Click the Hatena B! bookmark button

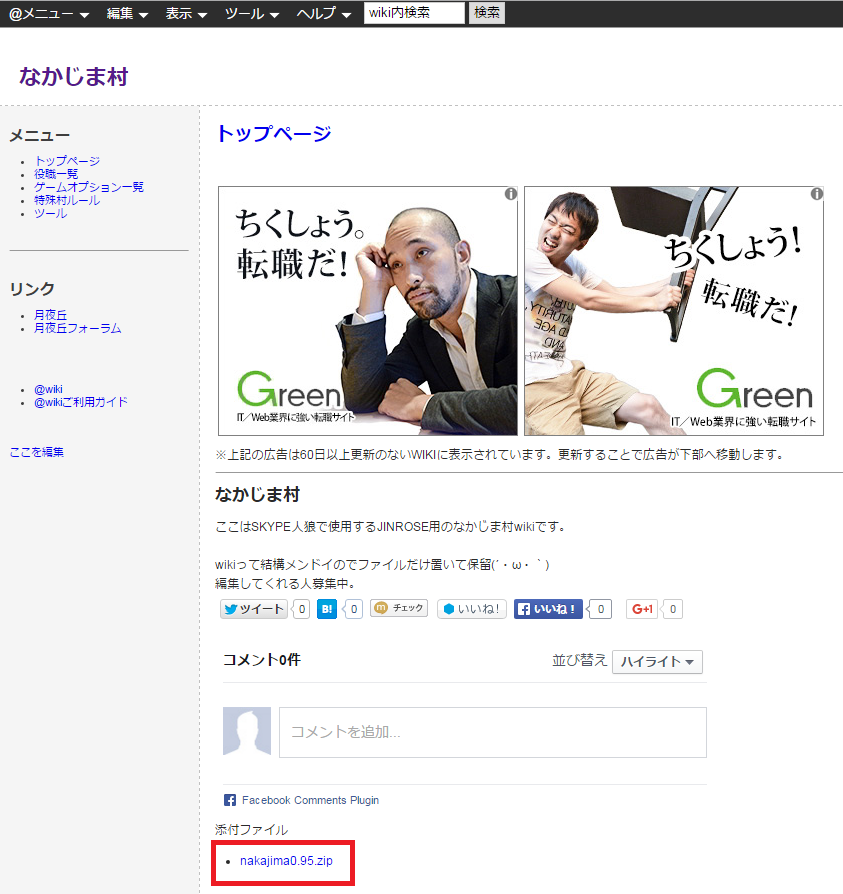click(x=327, y=609)
